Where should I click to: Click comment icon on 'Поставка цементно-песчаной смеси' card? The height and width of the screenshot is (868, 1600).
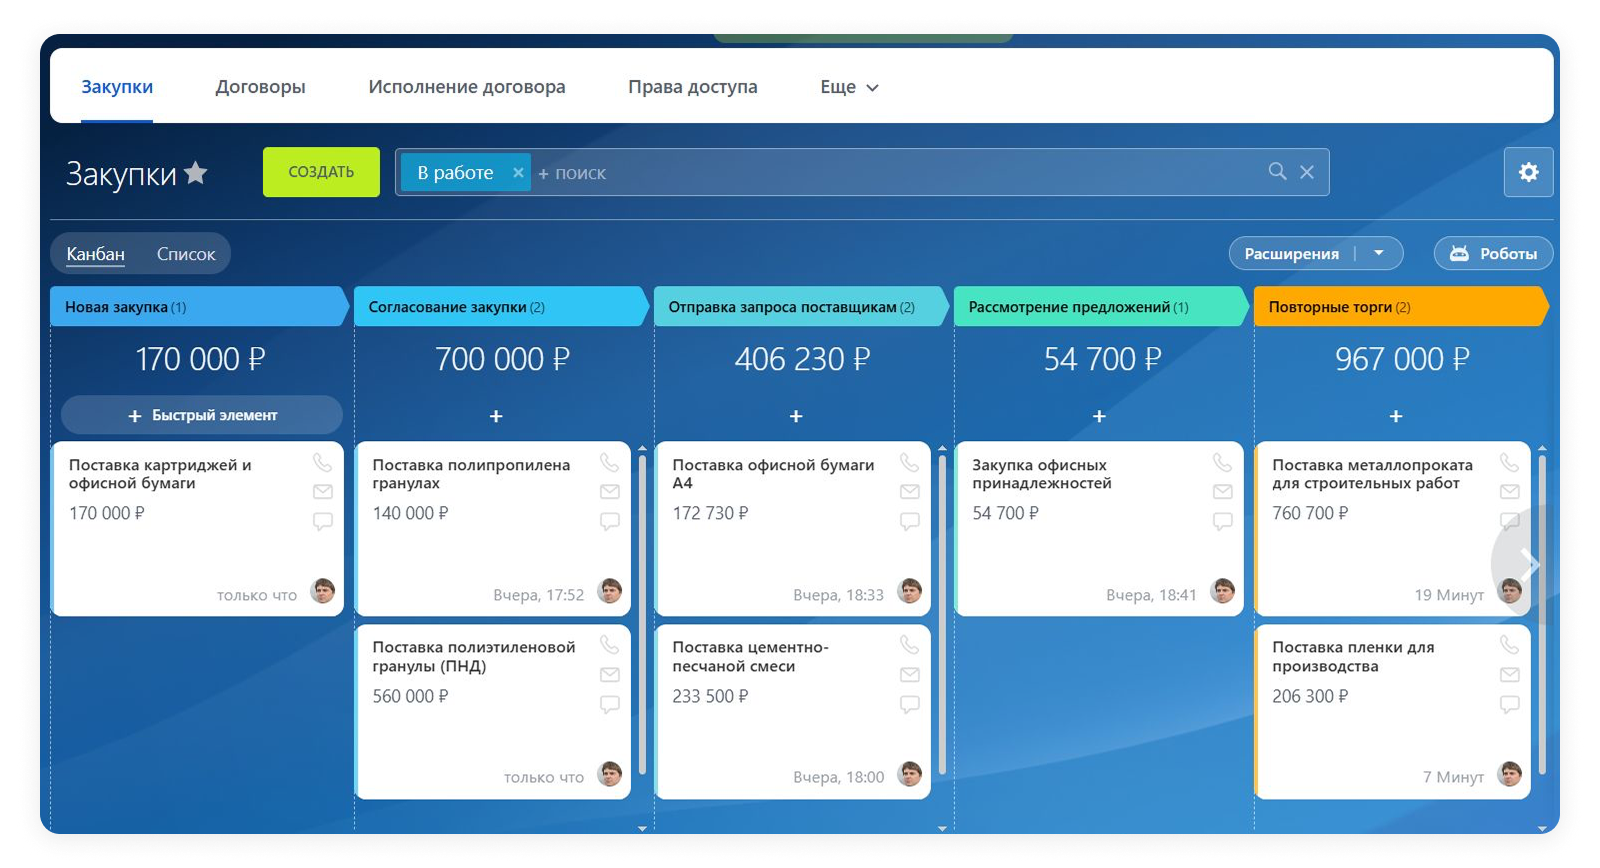pyautogui.click(x=909, y=704)
